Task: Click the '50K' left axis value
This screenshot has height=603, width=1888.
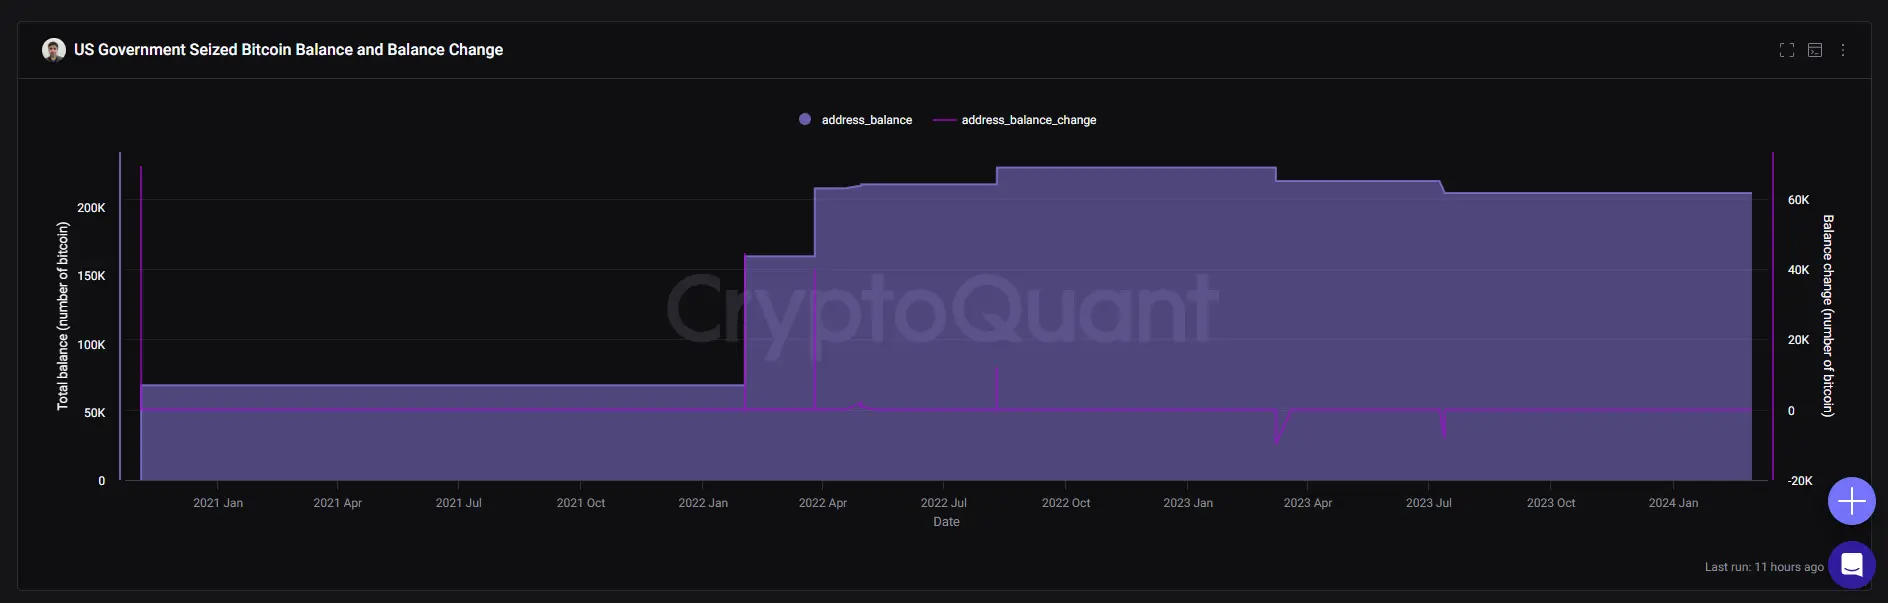Action: click(x=94, y=413)
